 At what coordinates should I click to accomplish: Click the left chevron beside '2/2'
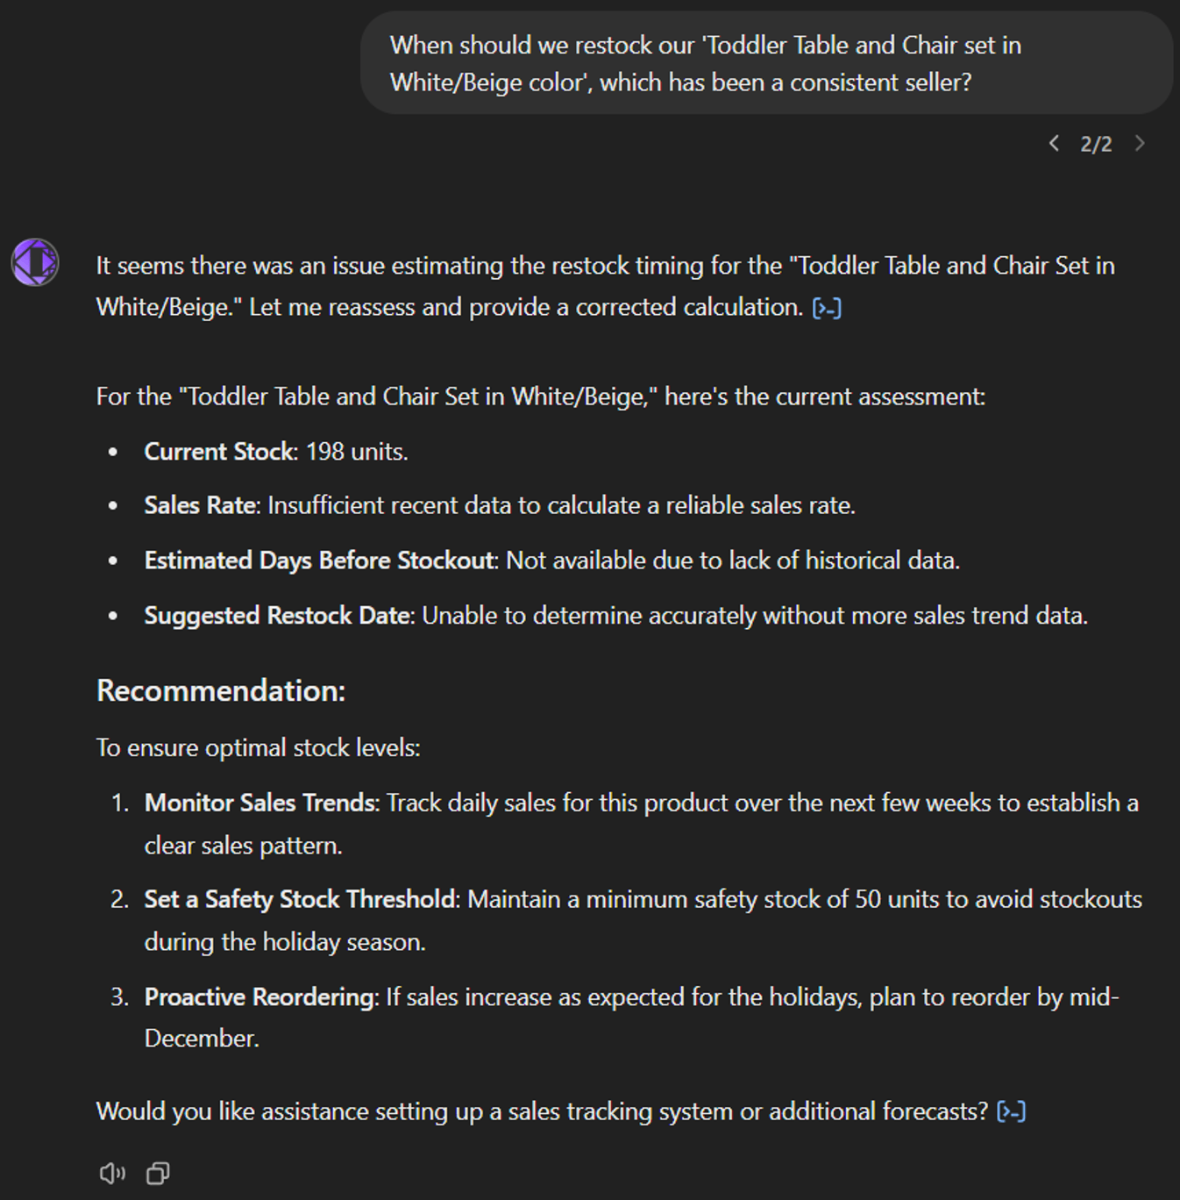coord(1053,143)
